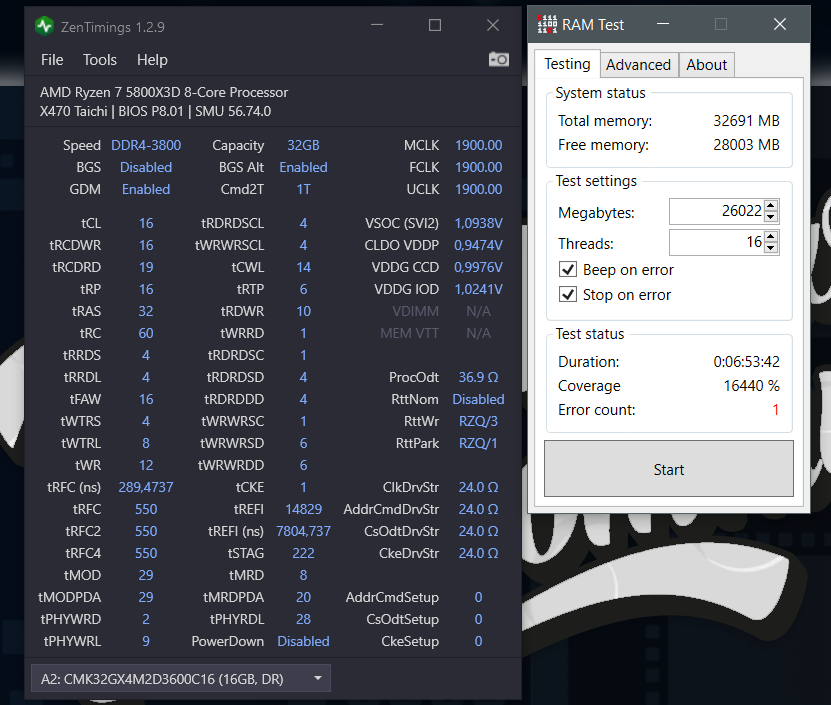Click the Error count value 1

click(775, 410)
